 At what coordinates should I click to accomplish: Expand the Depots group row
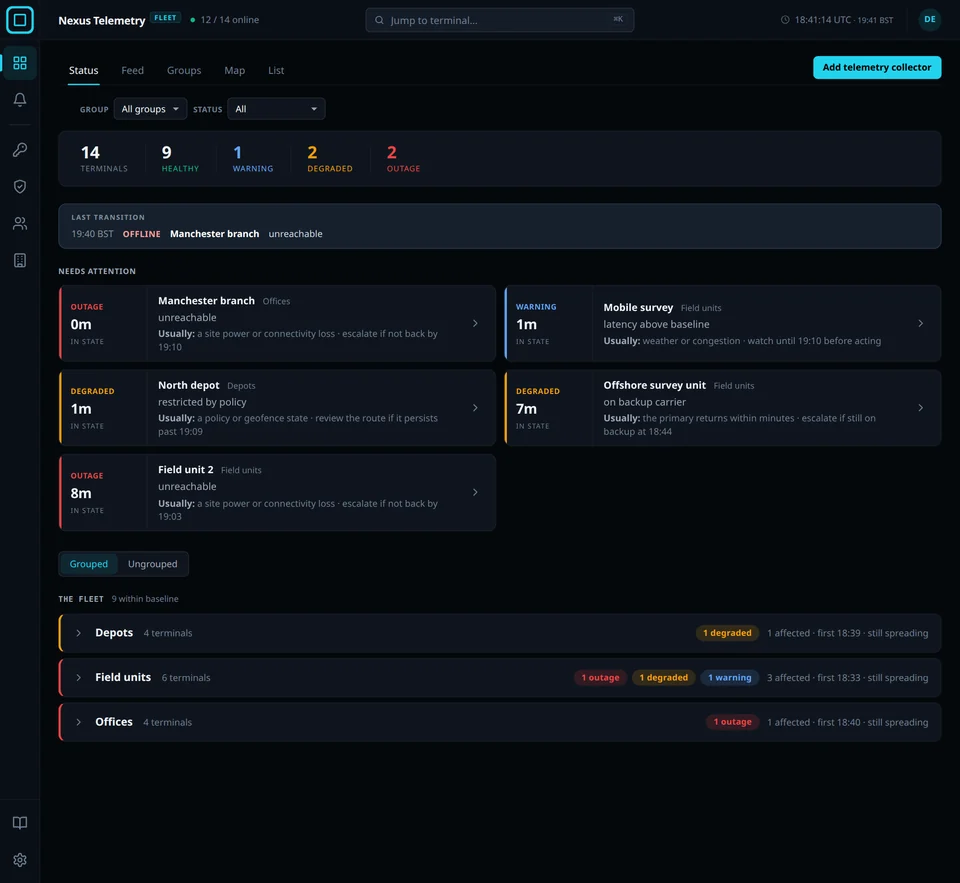[500, 633]
